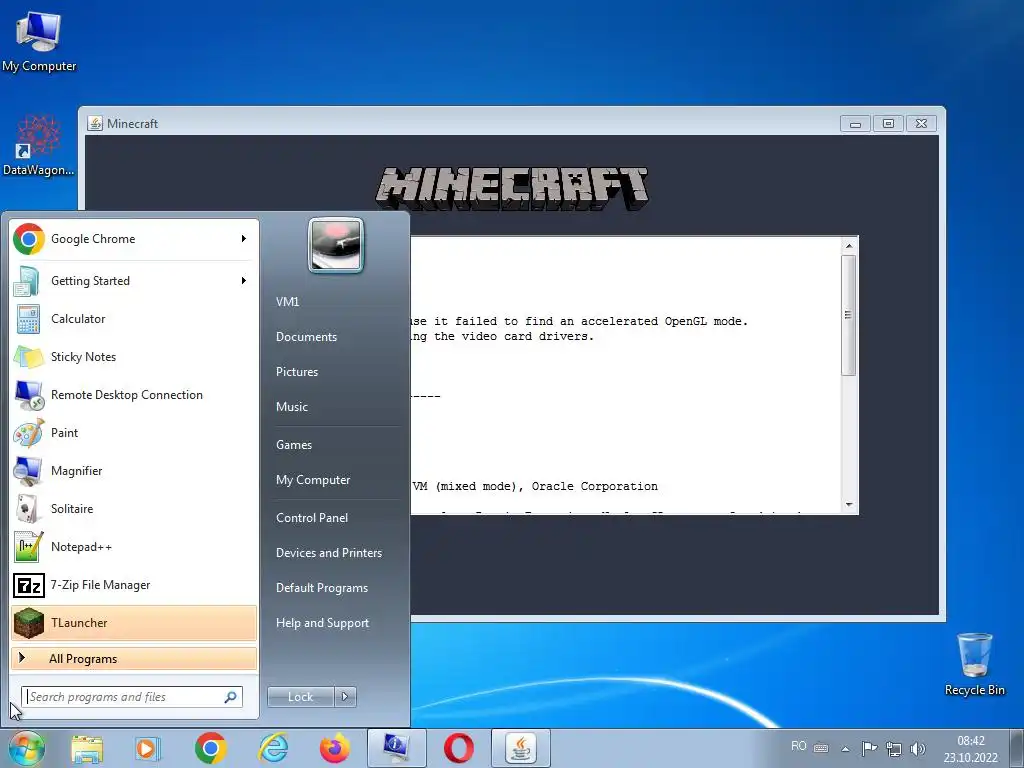Select DataWagon desktop shortcut
The image size is (1024, 768).
(39, 145)
